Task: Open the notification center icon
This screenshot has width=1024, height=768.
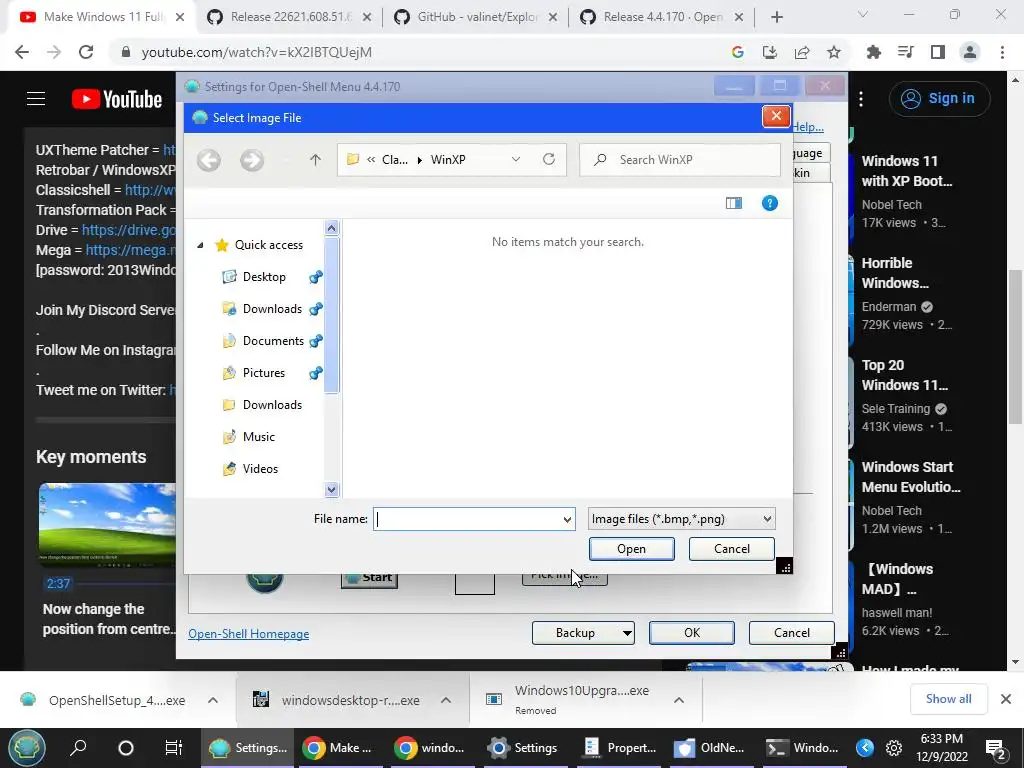Action: pos(995,748)
